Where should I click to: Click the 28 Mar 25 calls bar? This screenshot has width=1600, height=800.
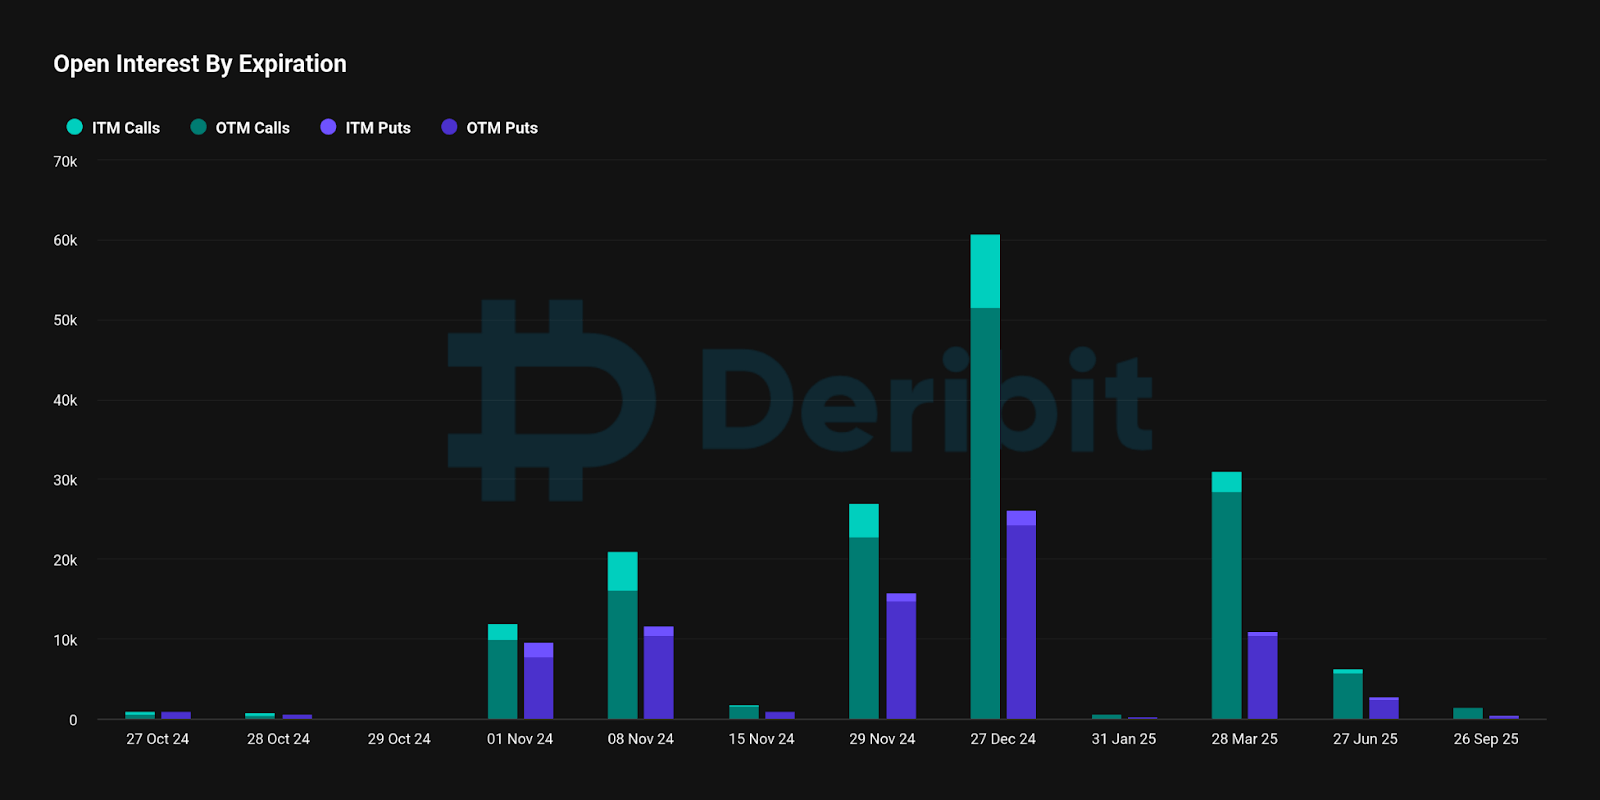tap(1226, 595)
